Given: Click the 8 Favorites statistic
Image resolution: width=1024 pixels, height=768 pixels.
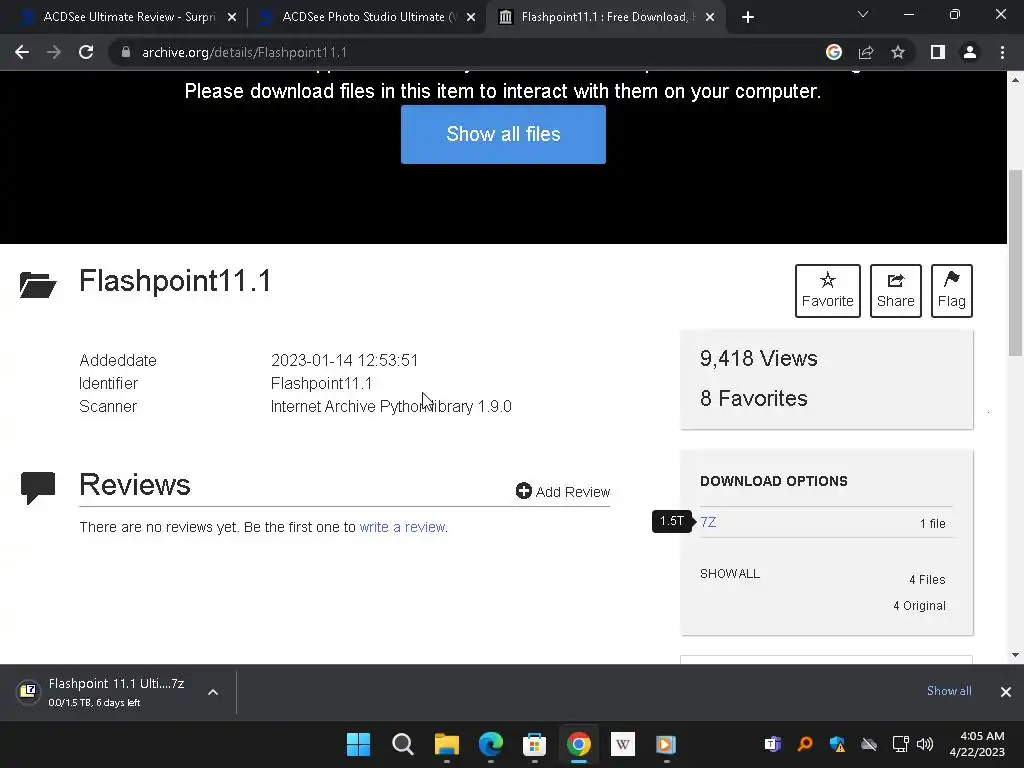Looking at the screenshot, I should coord(754,398).
